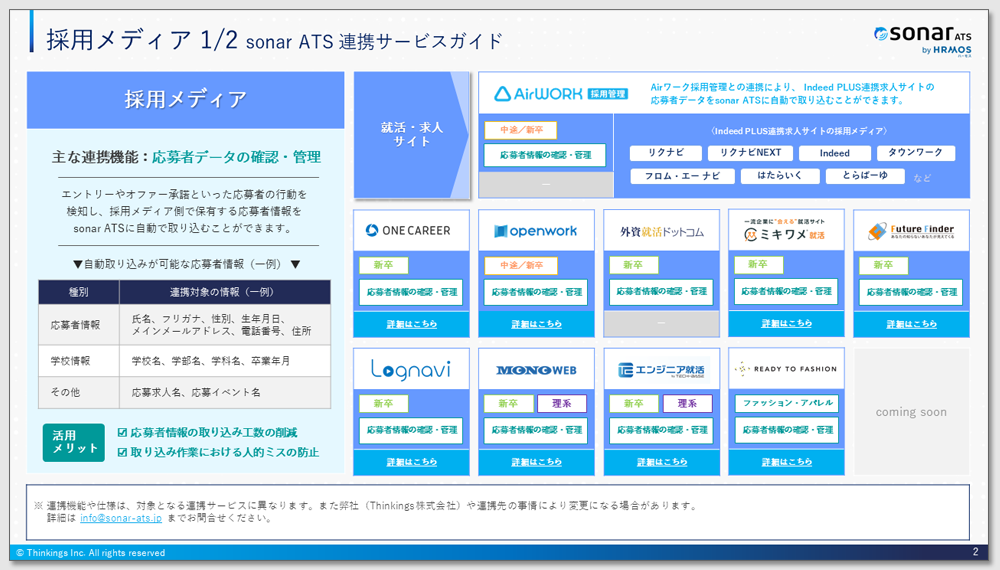
Task: Click the Lognavi logo
Action: 411,370
